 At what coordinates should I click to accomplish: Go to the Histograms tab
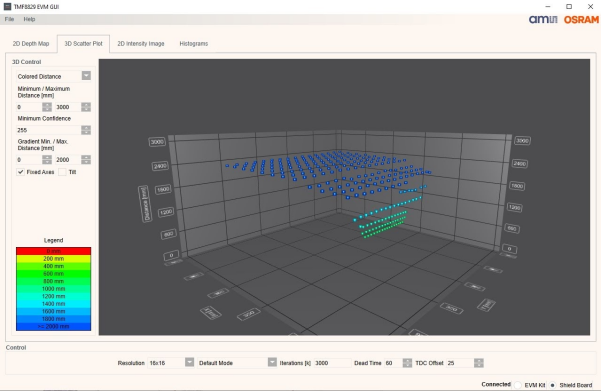[x=194, y=44]
